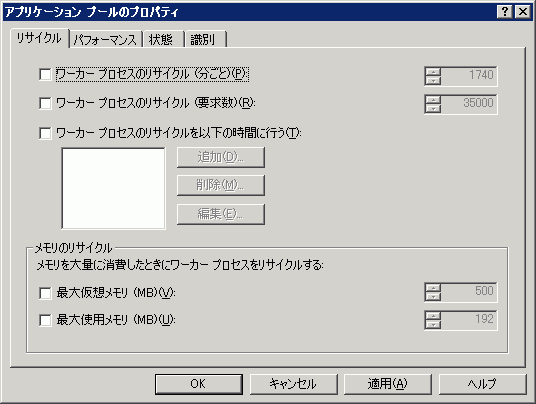Tick 最大仮想メモリ (MB) checkbox
Screen dimensions: 536x404
(x=45, y=293)
